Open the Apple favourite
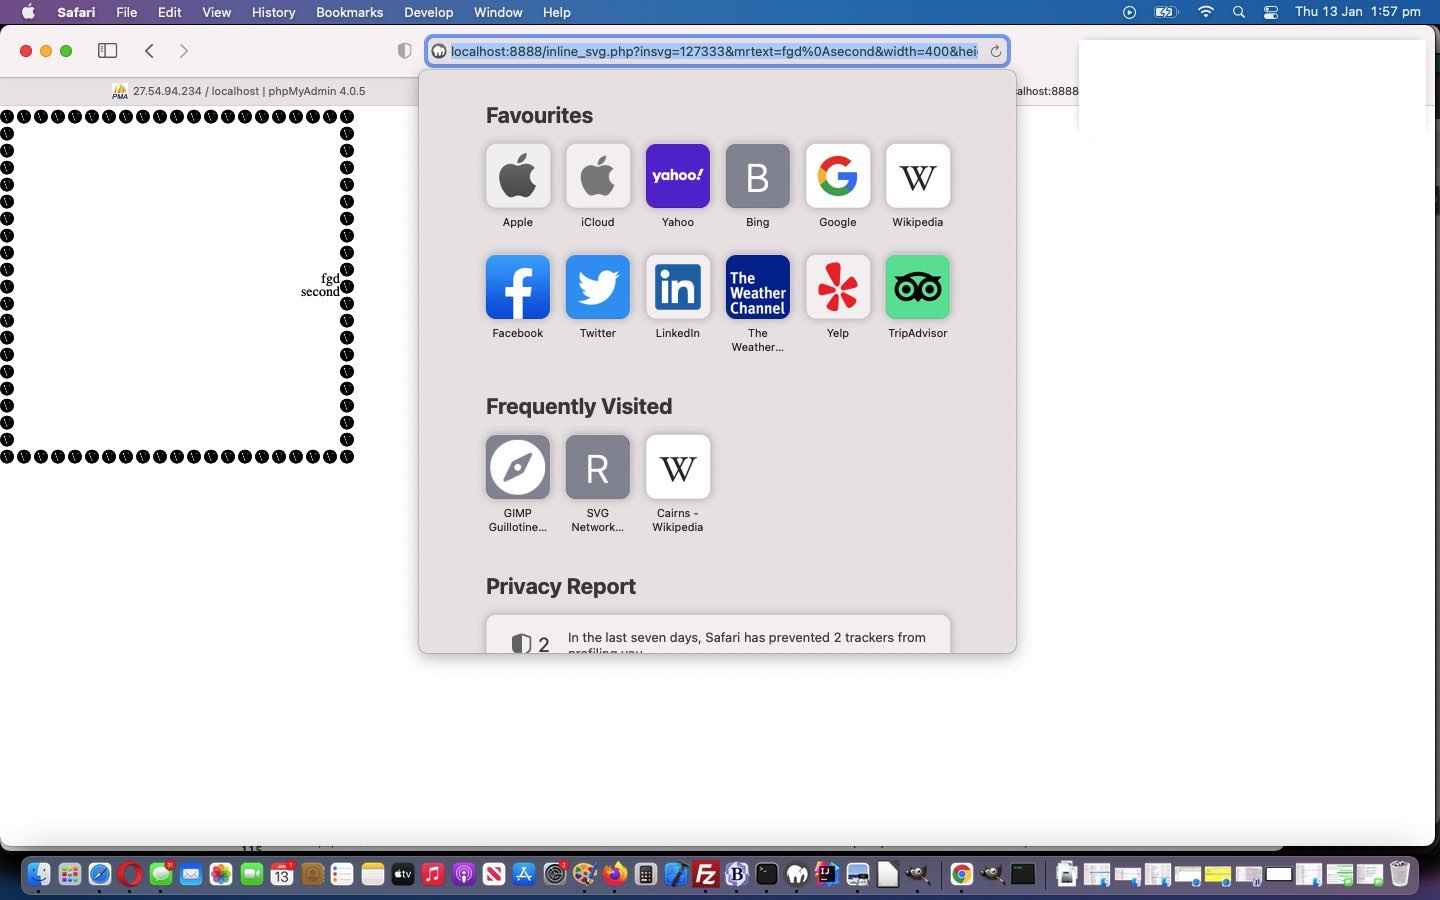Viewport: 1440px width, 900px height. tap(518, 176)
